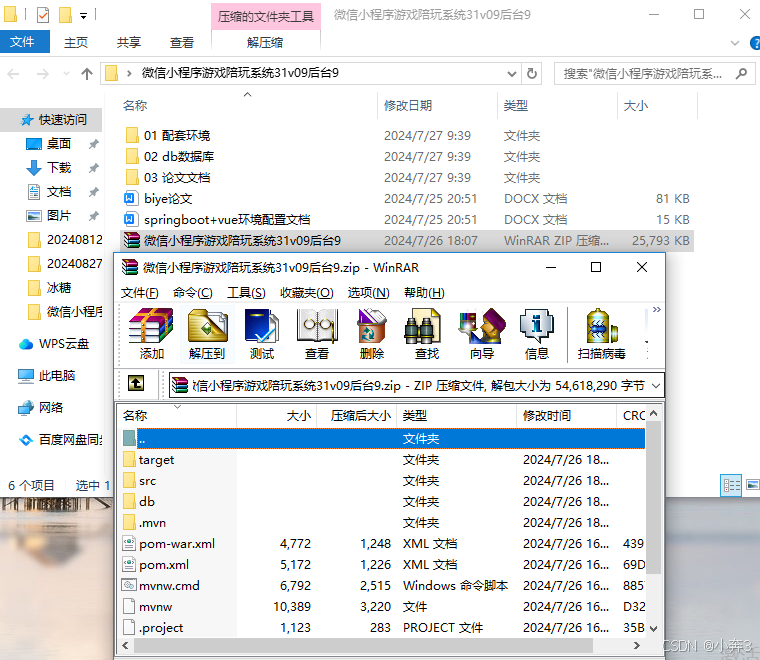Expand the Explorer ribbon chevron
Screen dimensions: 760x660
pyautogui.click(x=735, y=43)
